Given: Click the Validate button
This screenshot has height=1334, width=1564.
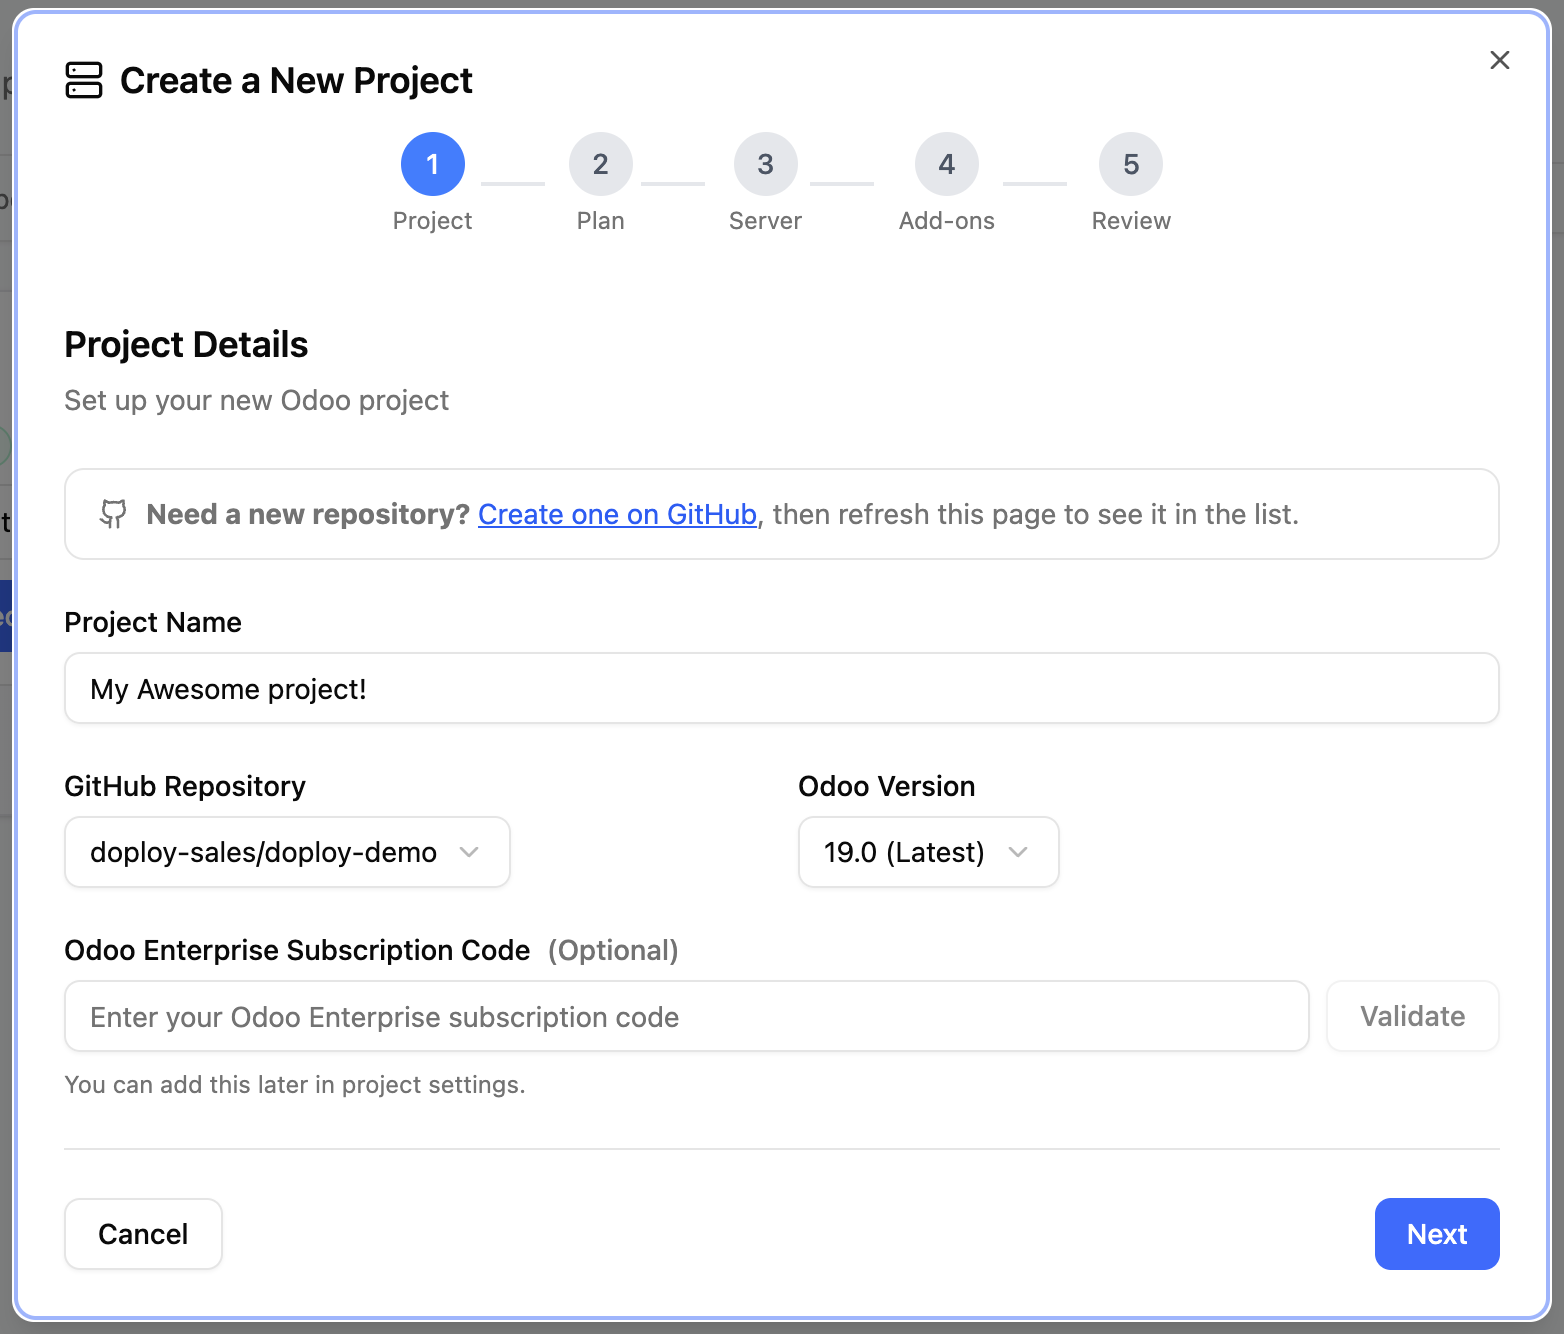Looking at the screenshot, I should click(1412, 1016).
